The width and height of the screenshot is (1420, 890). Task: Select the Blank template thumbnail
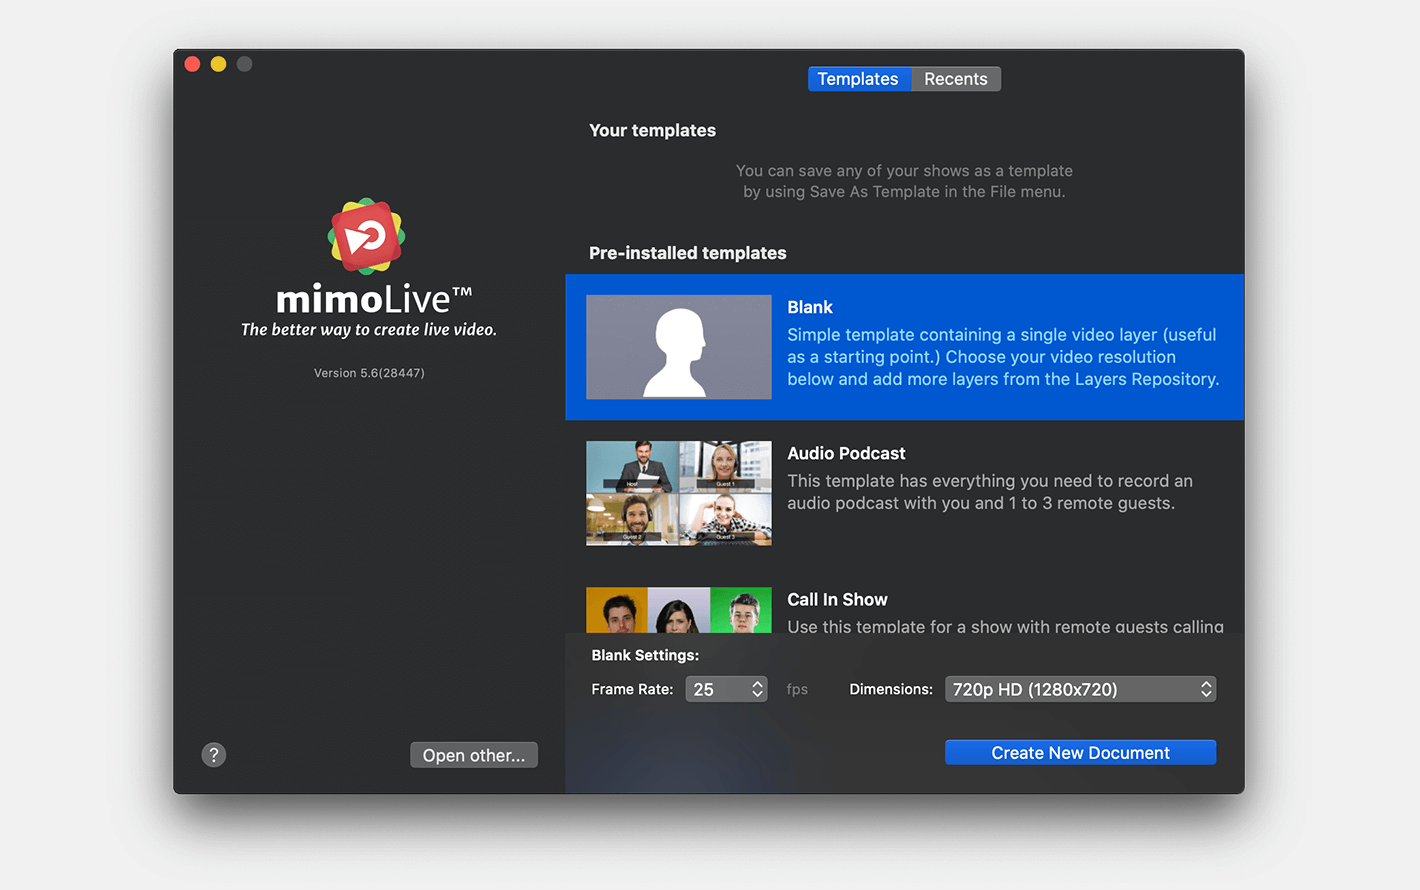click(x=679, y=347)
